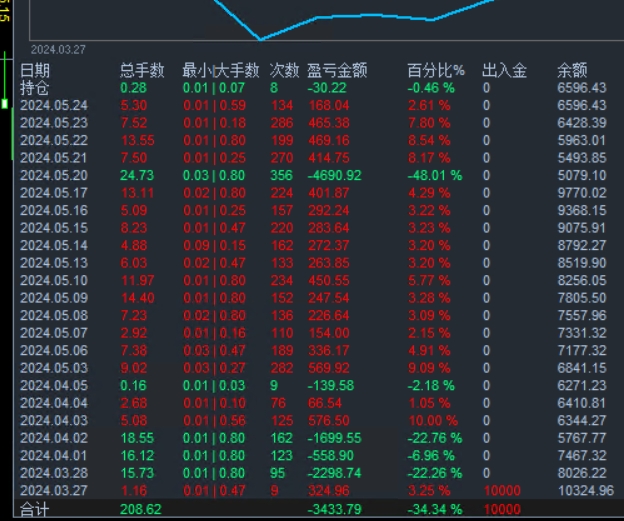The width and height of the screenshot is (624, 521).
Task: Click the lot range 0.09 | 0.15
Action: (x=214, y=246)
